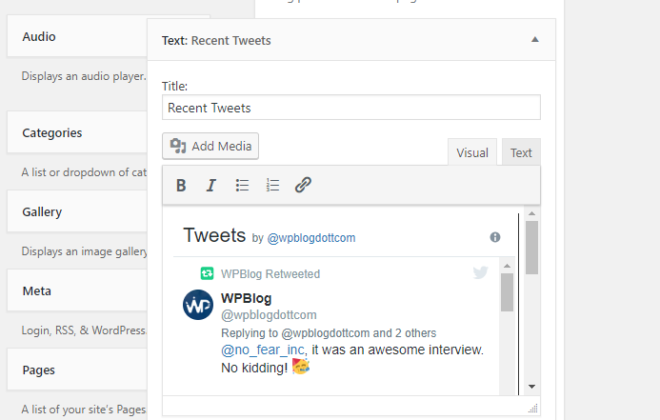The height and width of the screenshot is (420, 660).
Task: Click 'Replying to @wpblogdottcom and 2 others'
Action: click(x=328, y=333)
